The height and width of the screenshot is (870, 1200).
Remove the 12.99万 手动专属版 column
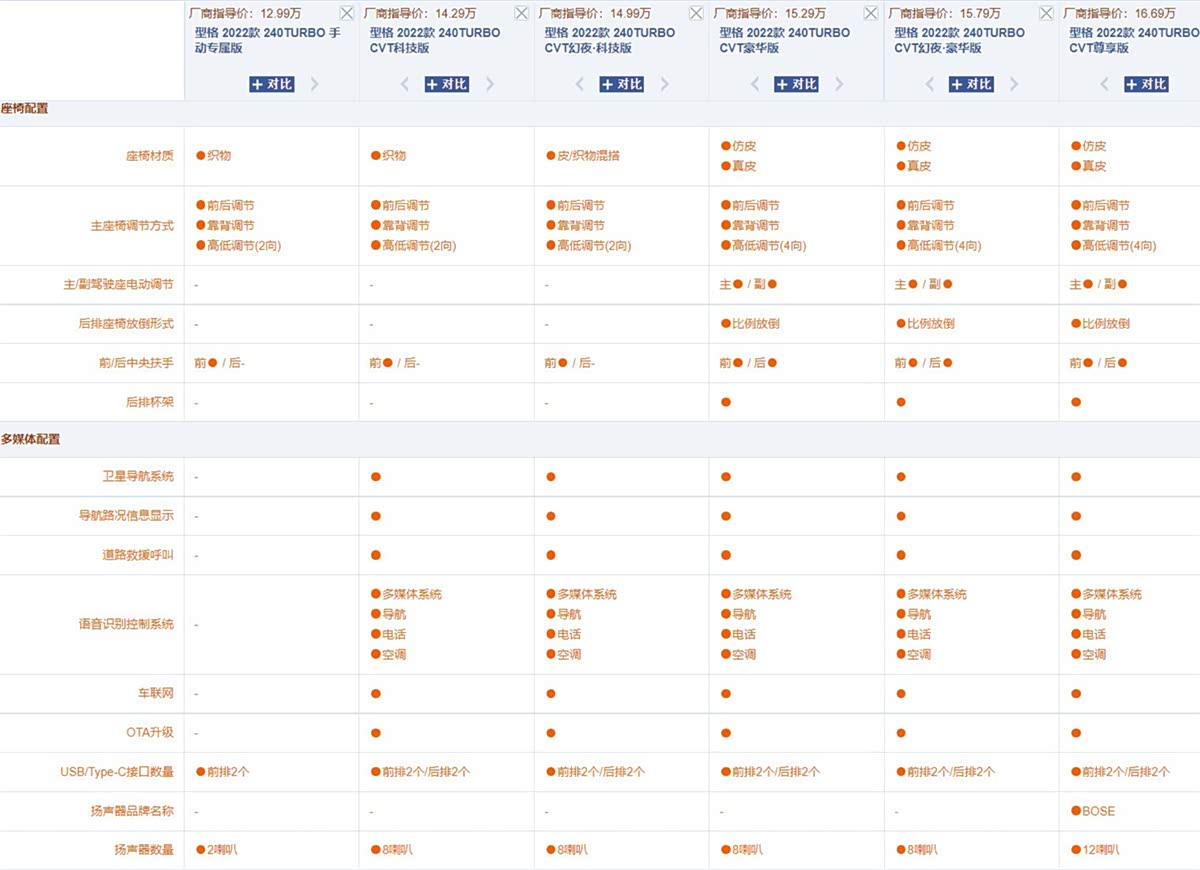click(x=346, y=13)
